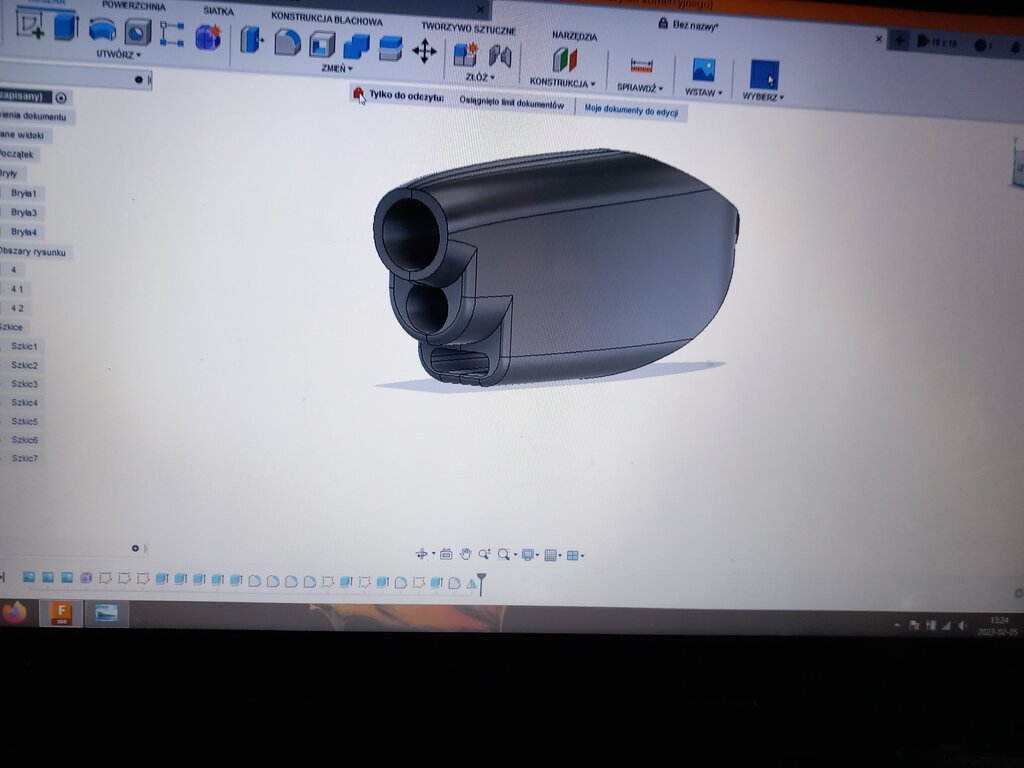Switch to the POWIERZCHNIA tab
This screenshot has width=1024, height=768.
point(134,6)
